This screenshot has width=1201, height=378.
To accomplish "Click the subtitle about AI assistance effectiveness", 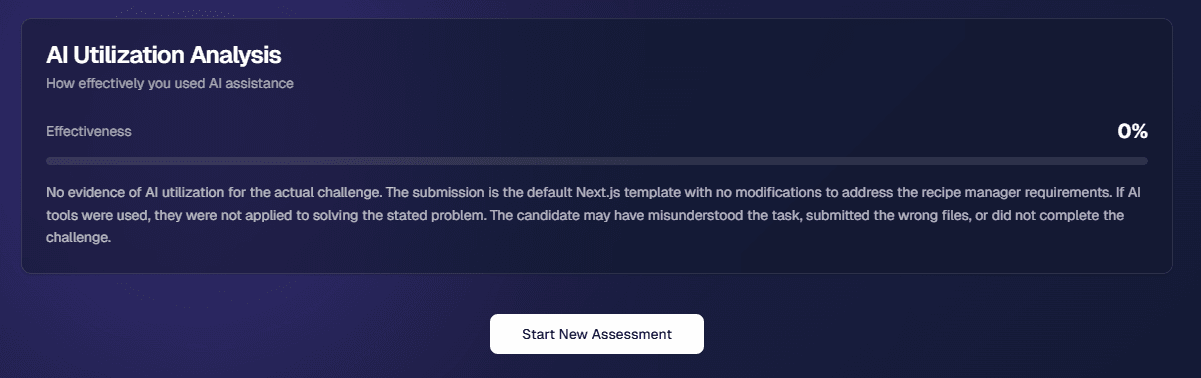I will [x=170, y=84].
